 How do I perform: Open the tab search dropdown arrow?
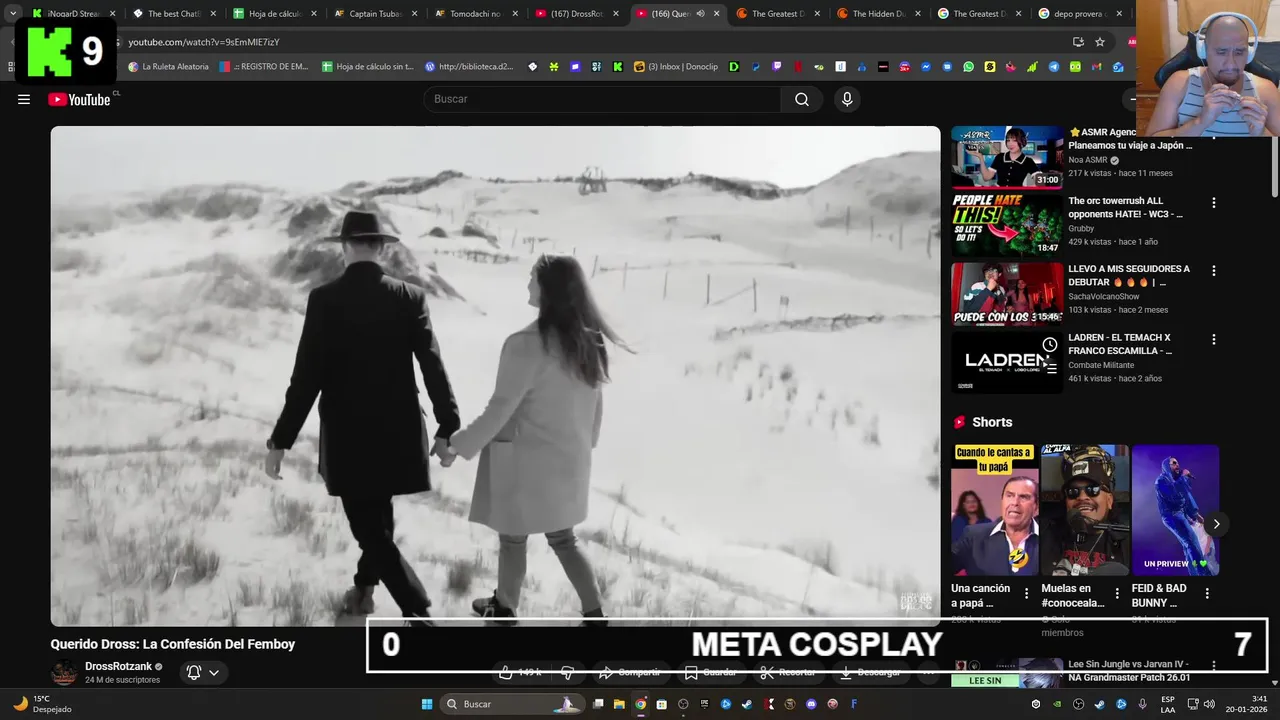pos(13,14)
